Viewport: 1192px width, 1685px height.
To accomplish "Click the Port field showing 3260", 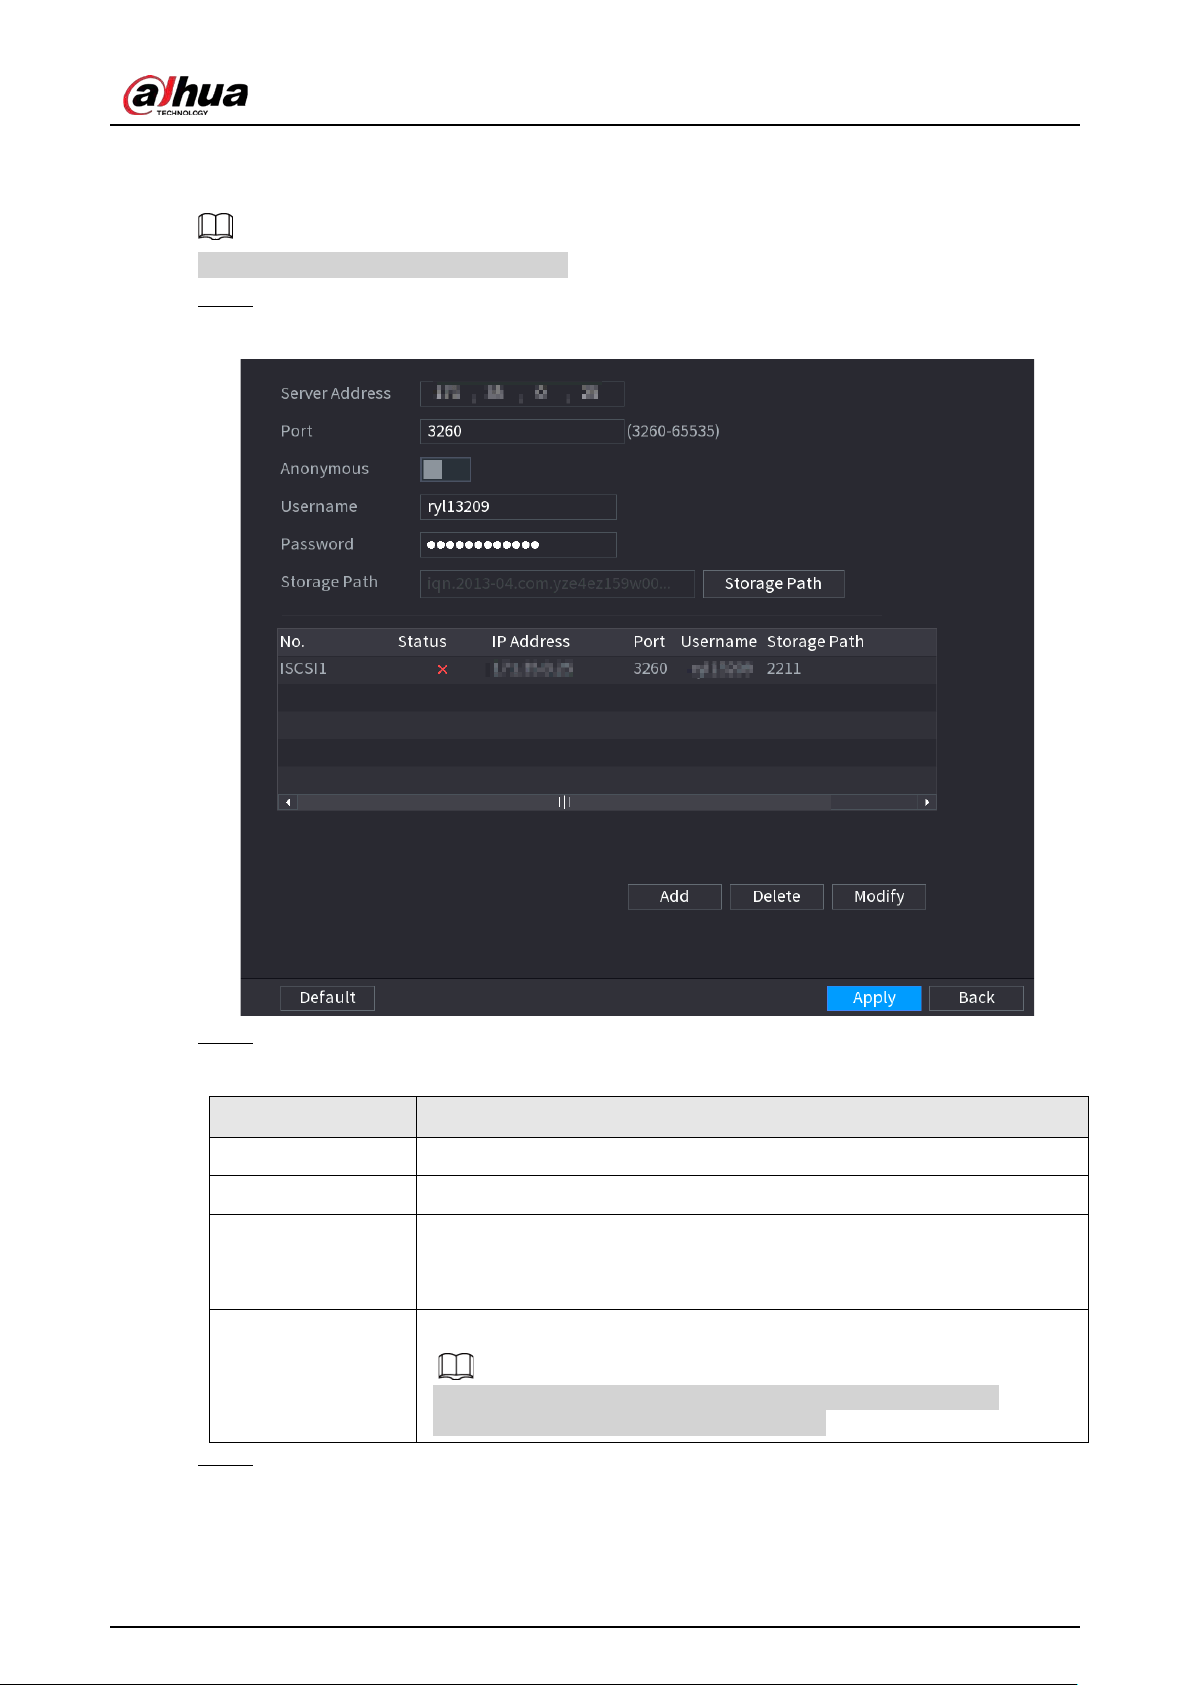I will pos(522,431).
